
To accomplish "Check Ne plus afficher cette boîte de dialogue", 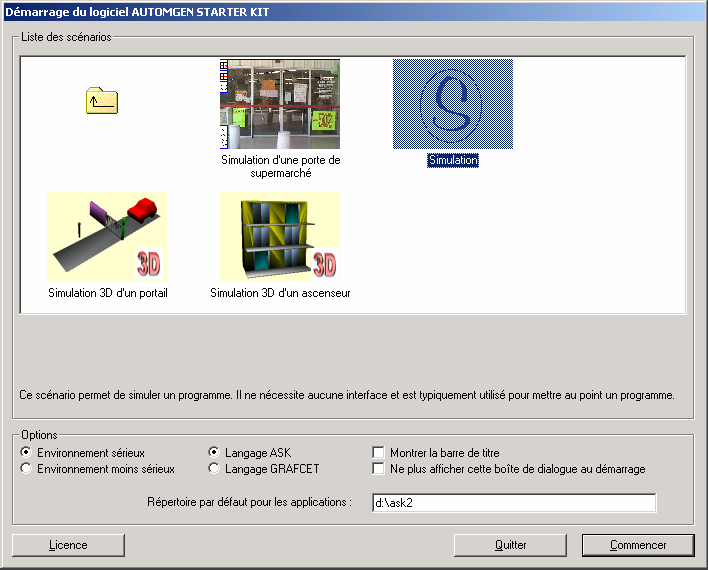I will click(378, 468).
